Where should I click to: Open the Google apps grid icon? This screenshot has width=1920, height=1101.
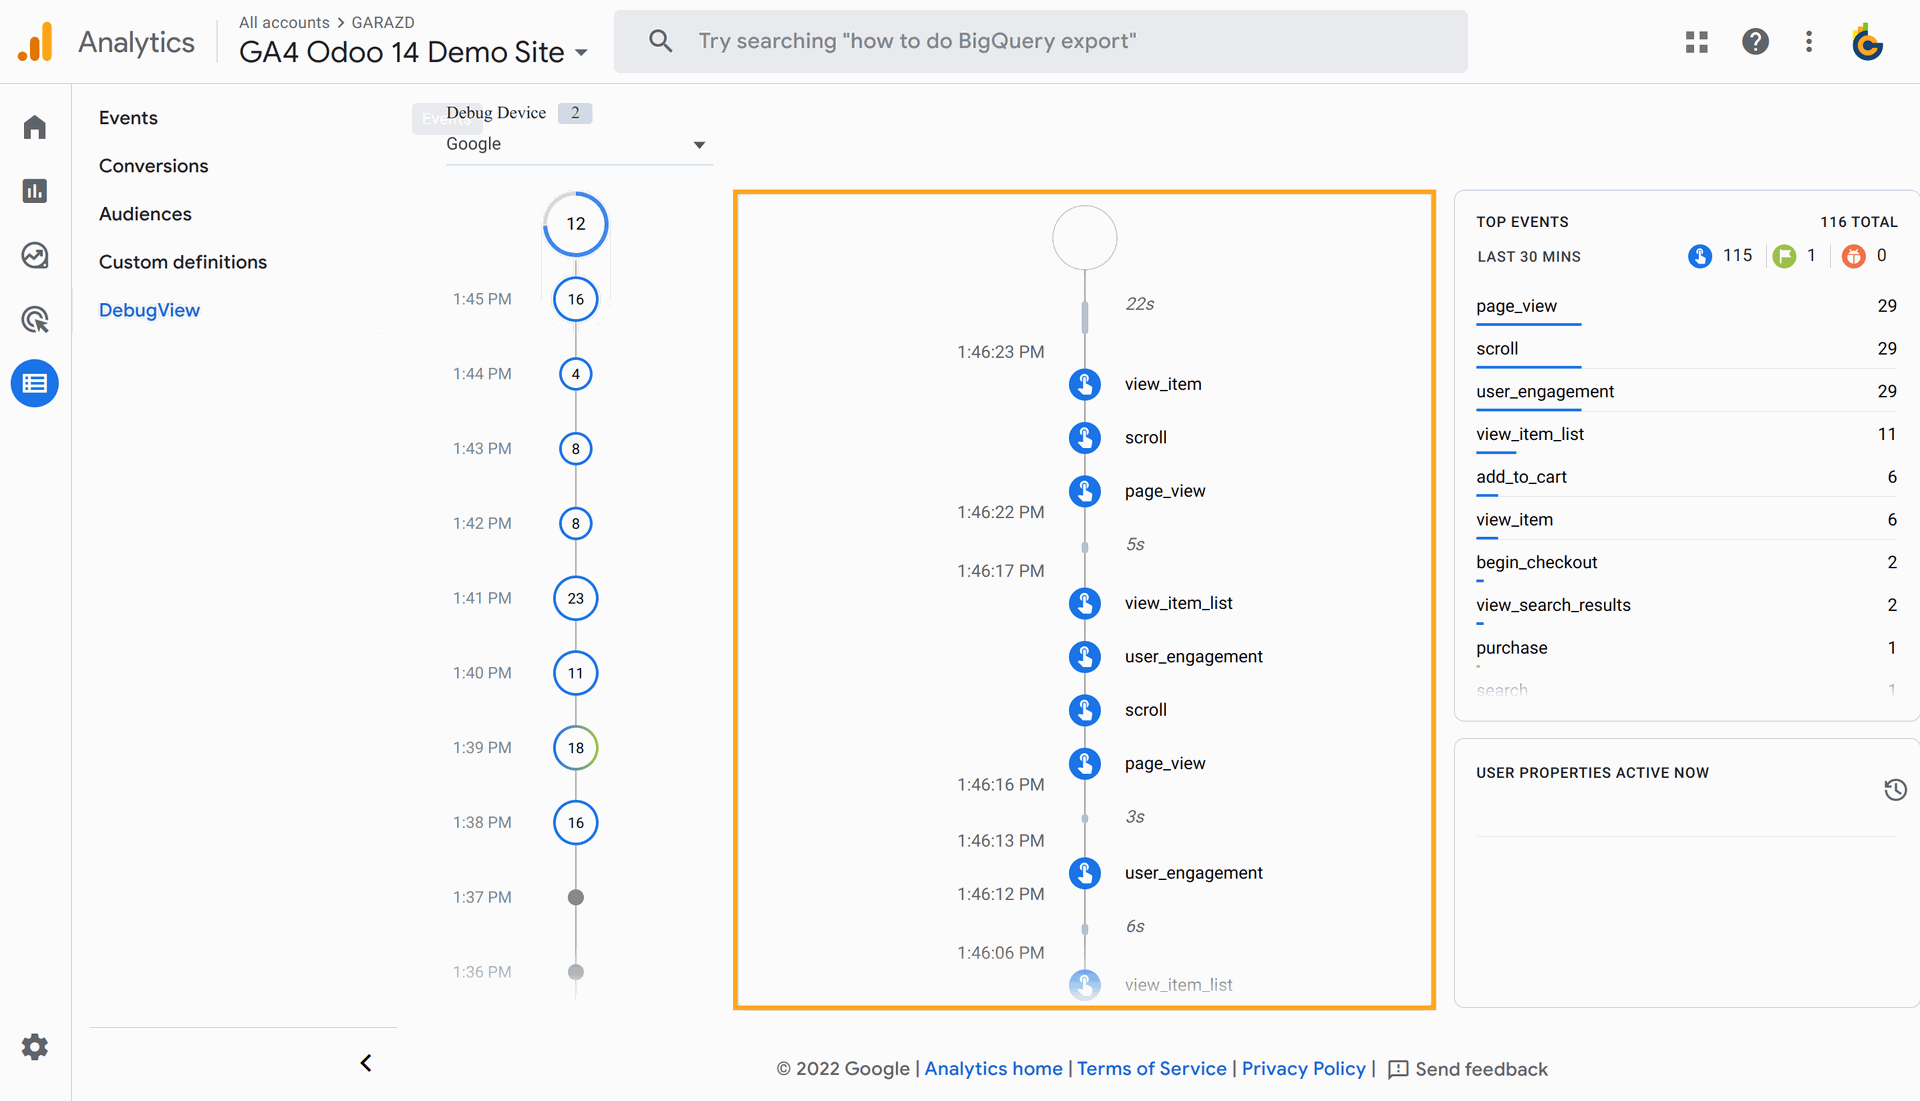pos(1696,41)
